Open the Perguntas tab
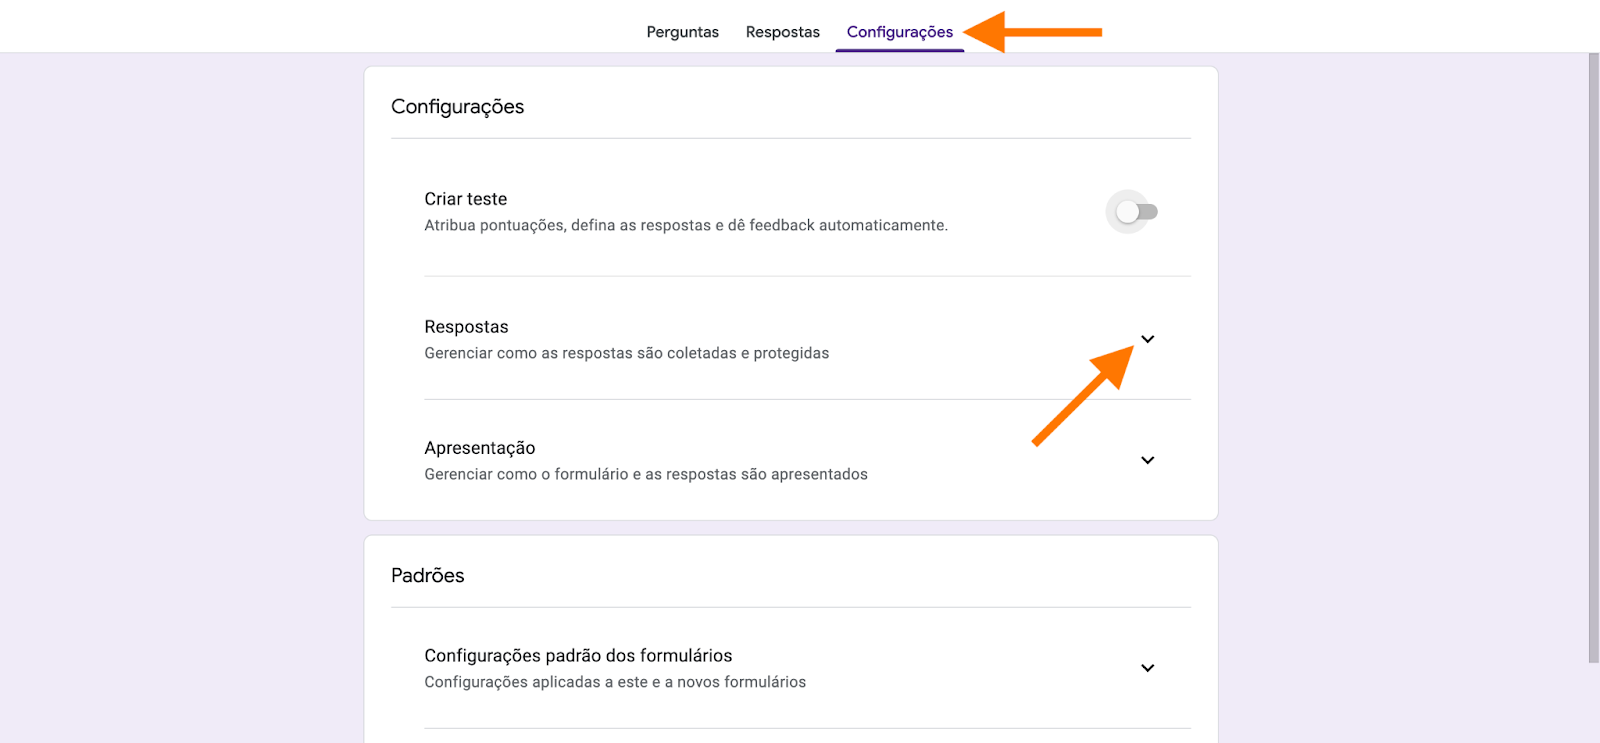This screenshot has height=743, width=1600. click(682, 32)
